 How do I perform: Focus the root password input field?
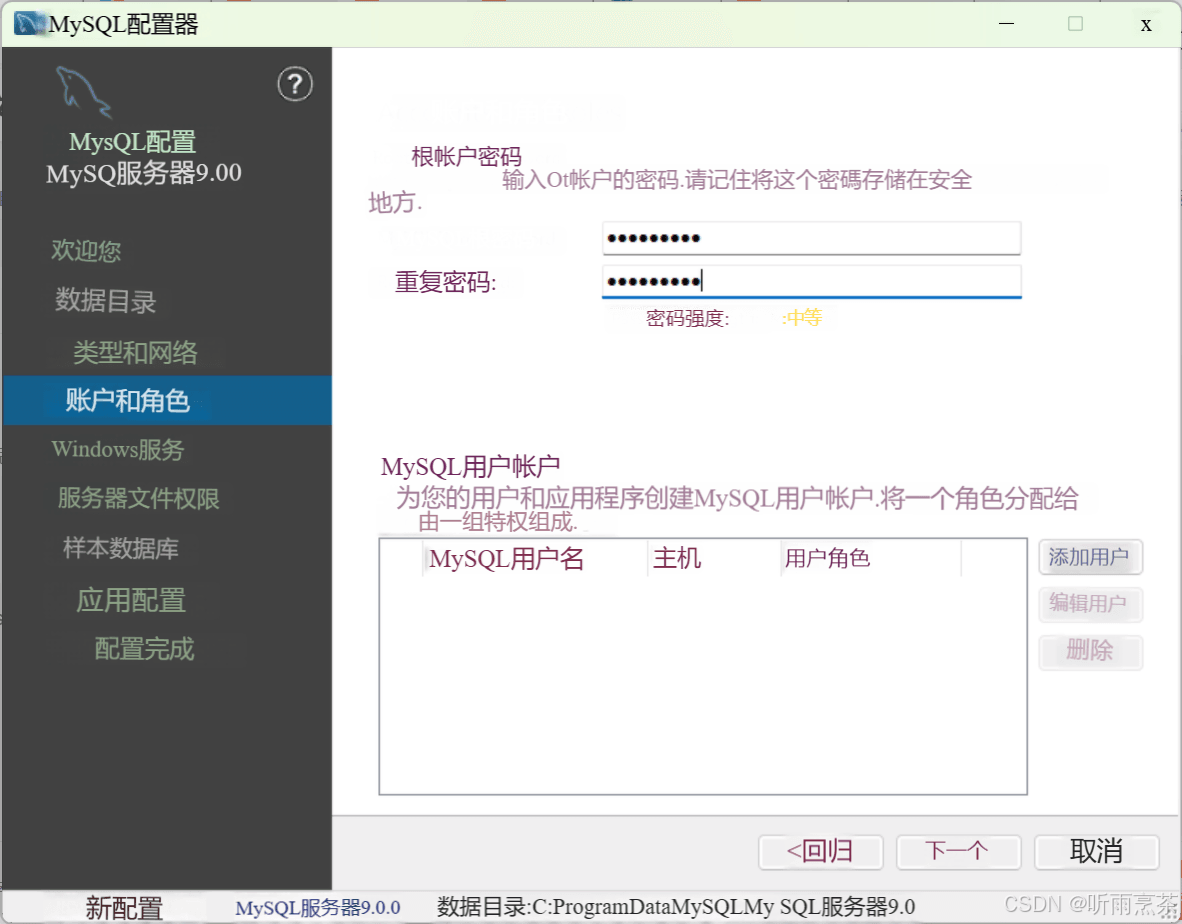pyautogui.click(x=812, y=238)
